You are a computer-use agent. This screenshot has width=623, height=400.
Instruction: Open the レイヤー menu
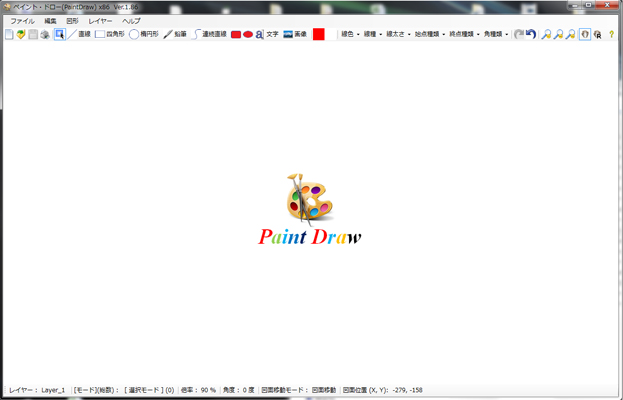point(100,21)
